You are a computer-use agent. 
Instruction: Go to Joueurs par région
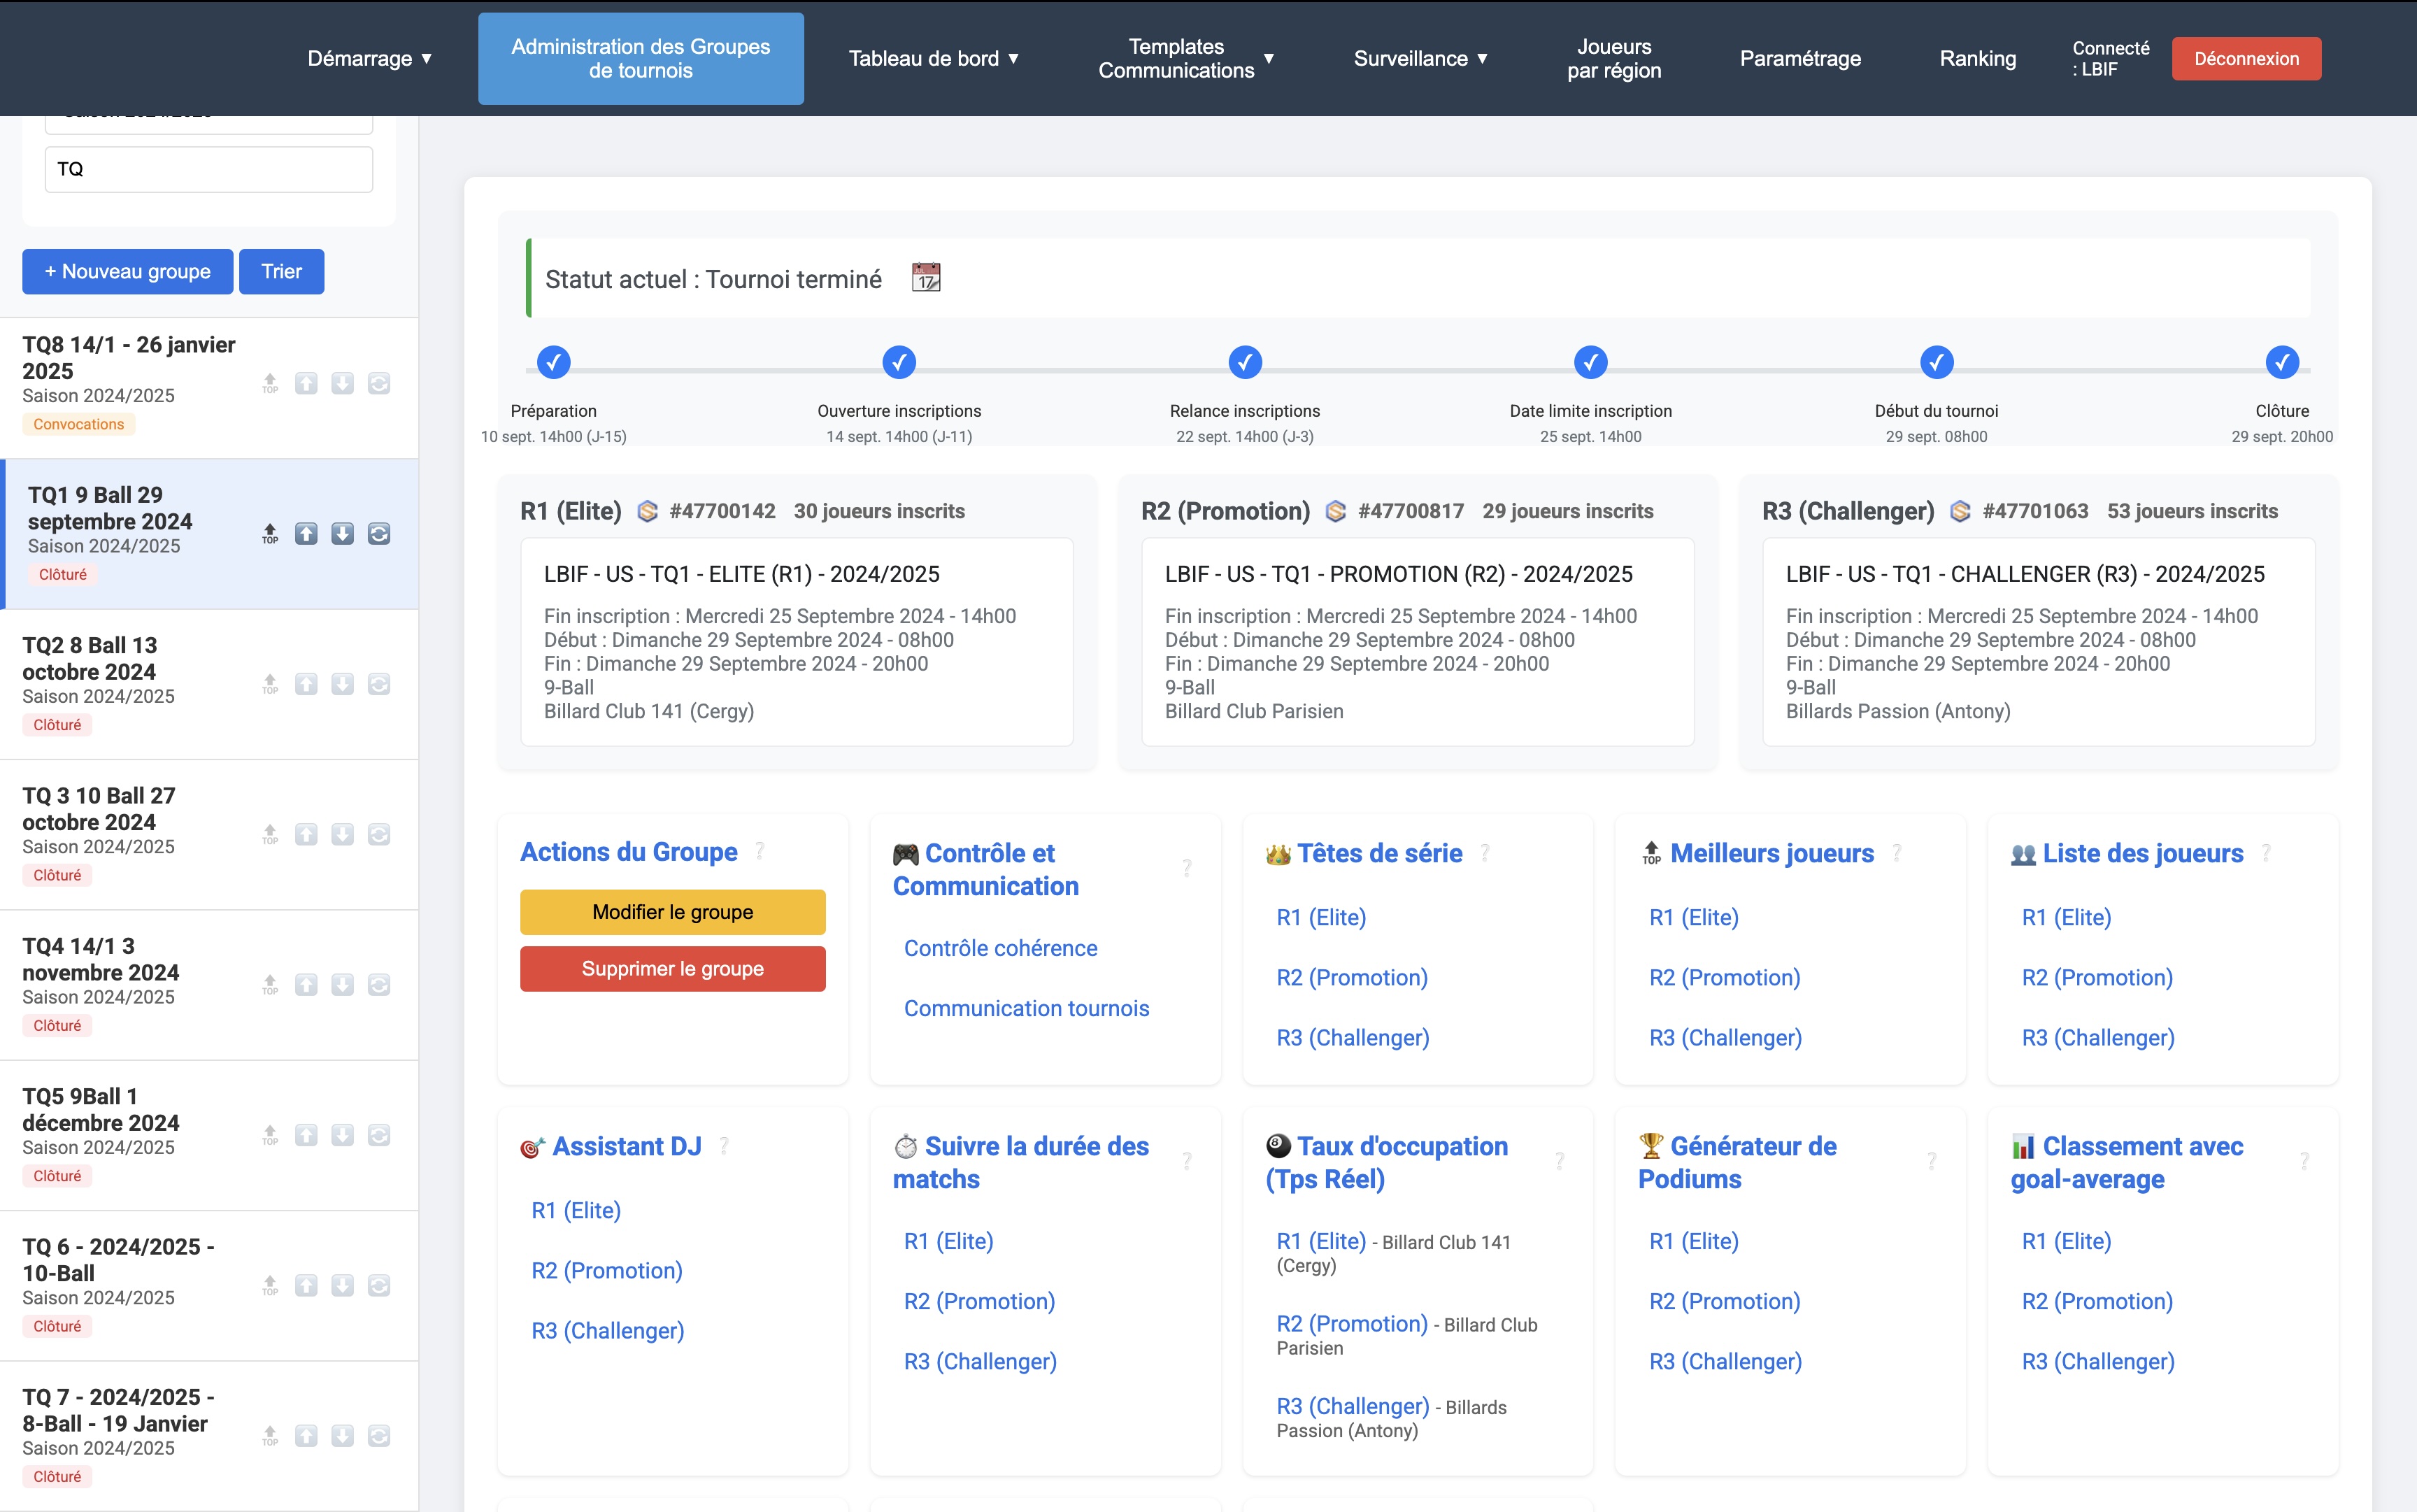pos(1613,59)
